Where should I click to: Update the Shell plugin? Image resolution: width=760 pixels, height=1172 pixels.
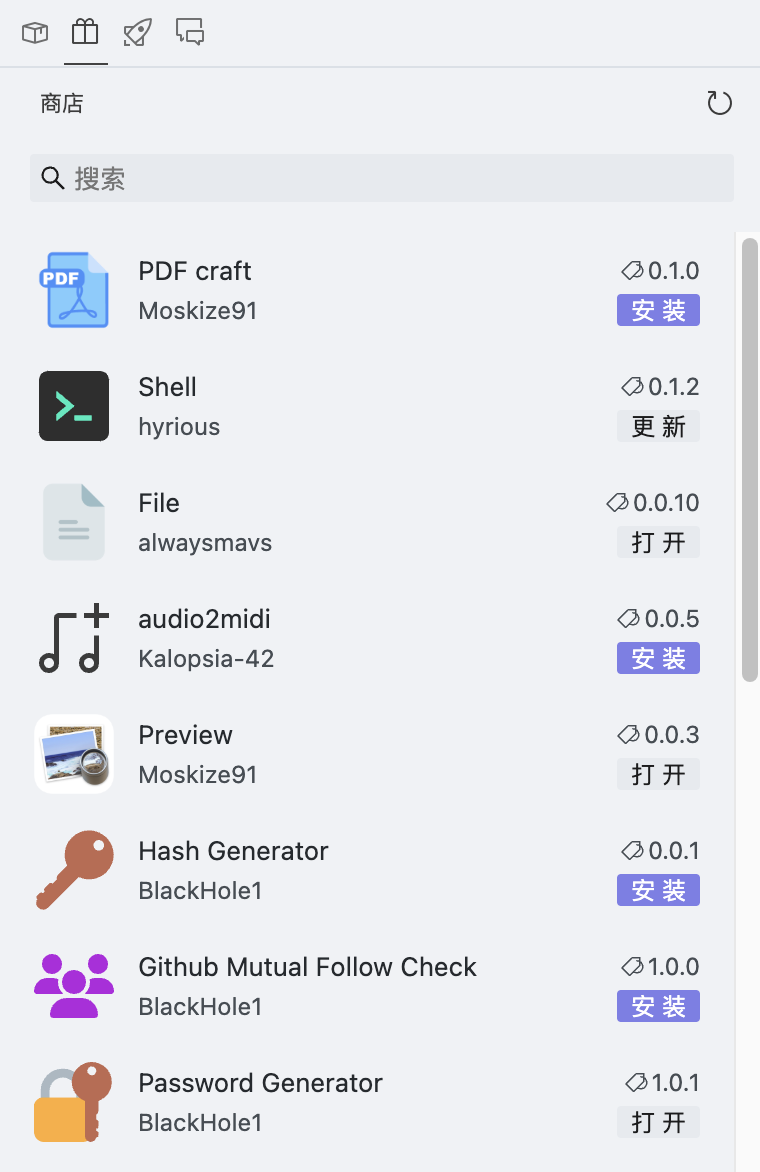[658, 427]
